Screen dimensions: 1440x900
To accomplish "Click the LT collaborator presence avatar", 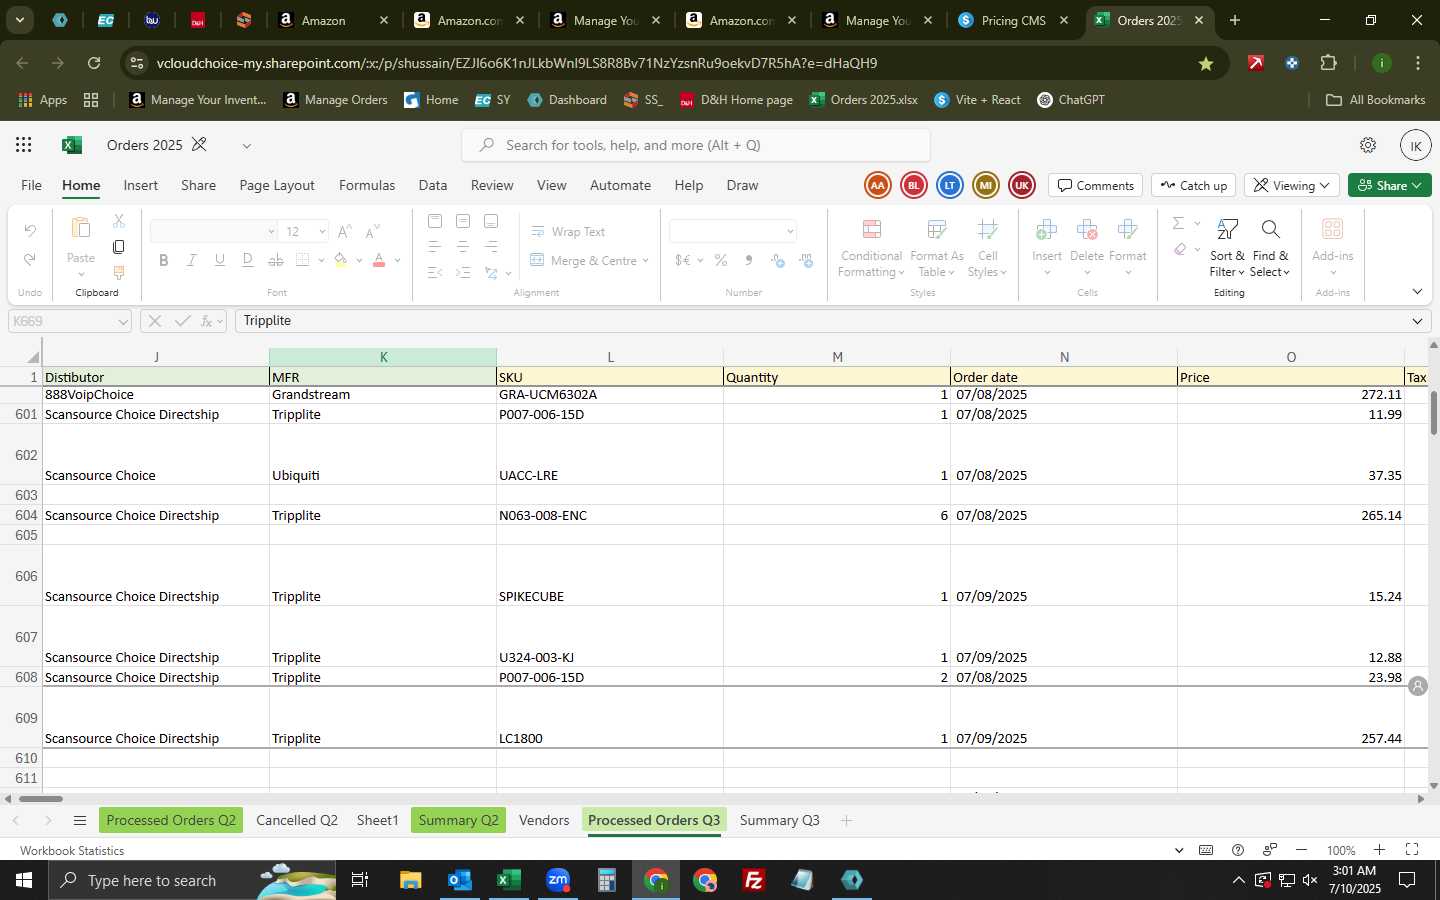I will coord(950,185).
